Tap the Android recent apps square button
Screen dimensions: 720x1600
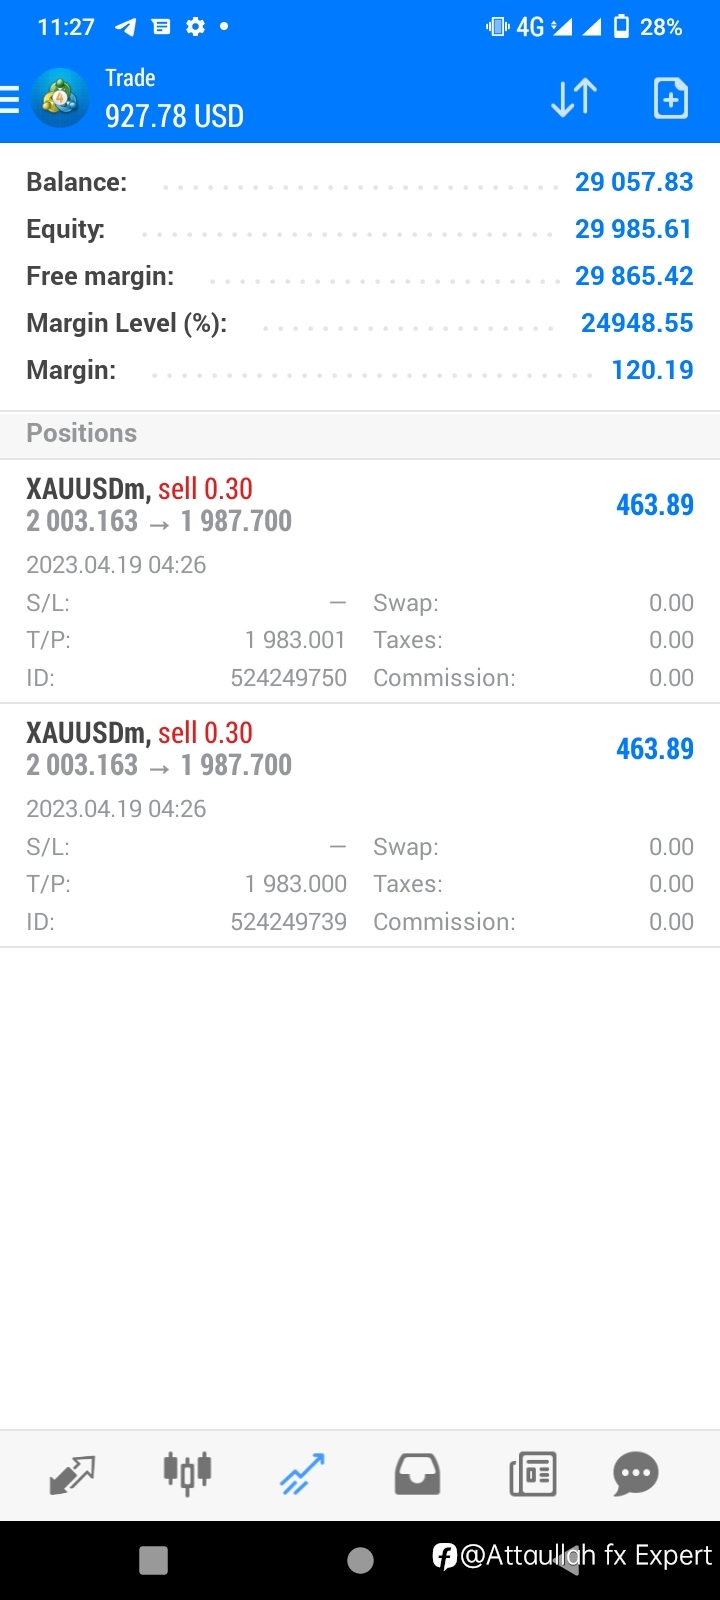(153, 1560)
